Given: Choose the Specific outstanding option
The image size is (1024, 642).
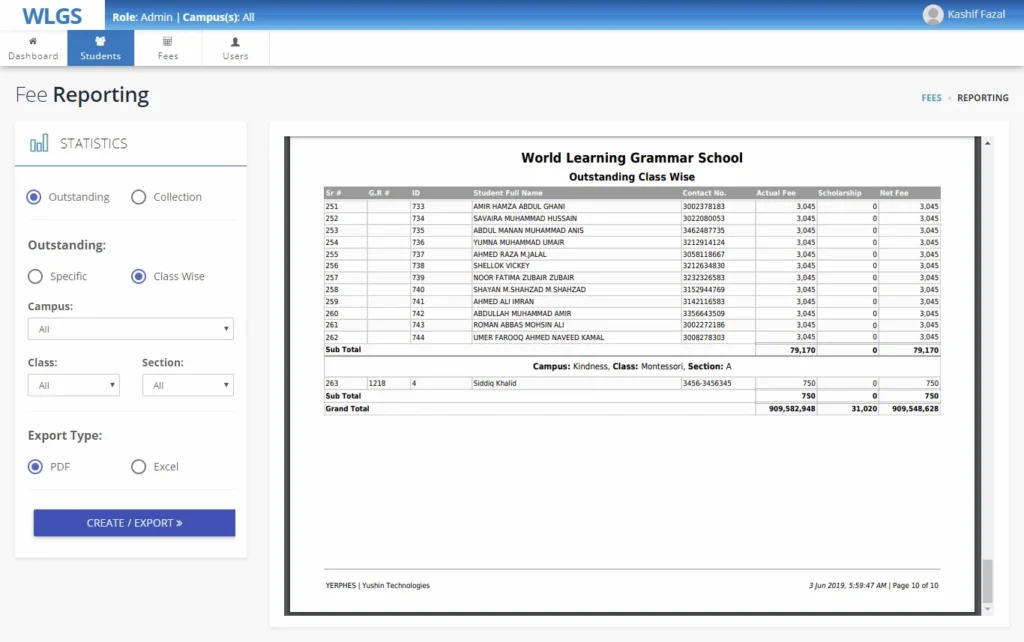Looking at the screenshot, I should tap(35, 276).
